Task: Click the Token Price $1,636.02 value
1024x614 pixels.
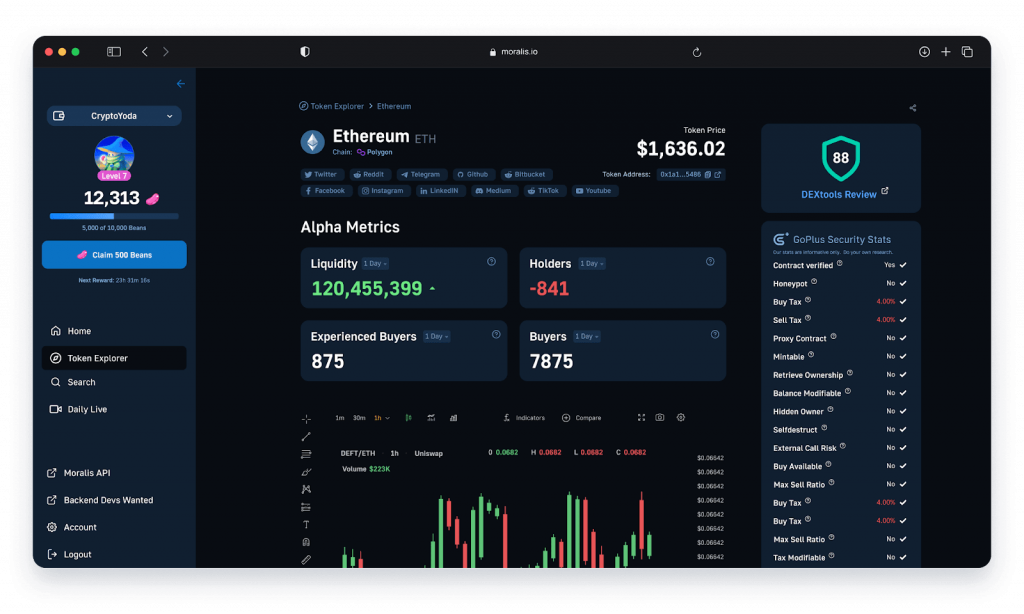Action: click(680, 149)
